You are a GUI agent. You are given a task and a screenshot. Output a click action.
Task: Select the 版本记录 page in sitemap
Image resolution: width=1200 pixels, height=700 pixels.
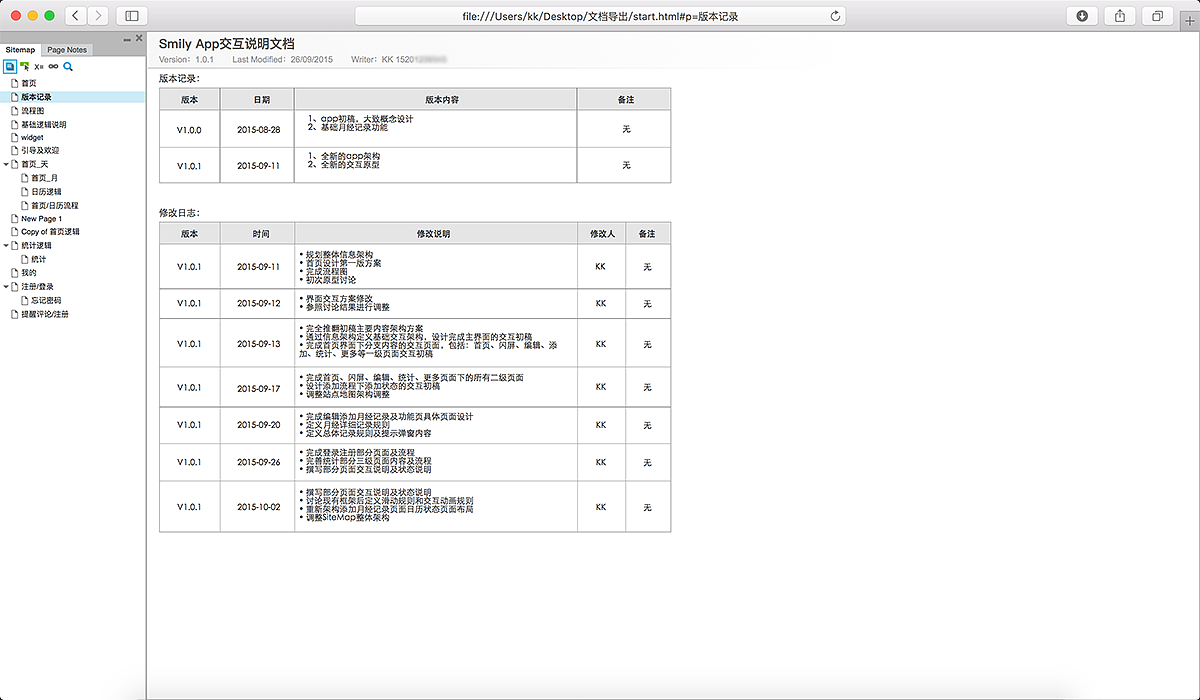36,97
